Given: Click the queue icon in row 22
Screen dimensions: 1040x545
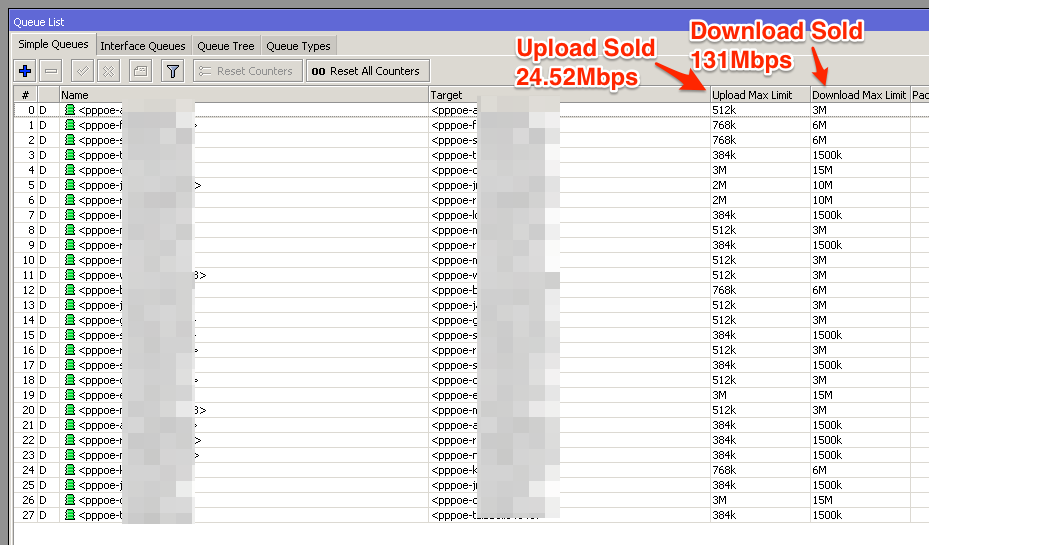Looking at the screenshot, I should pyautogui.click(x=70, y=440).
